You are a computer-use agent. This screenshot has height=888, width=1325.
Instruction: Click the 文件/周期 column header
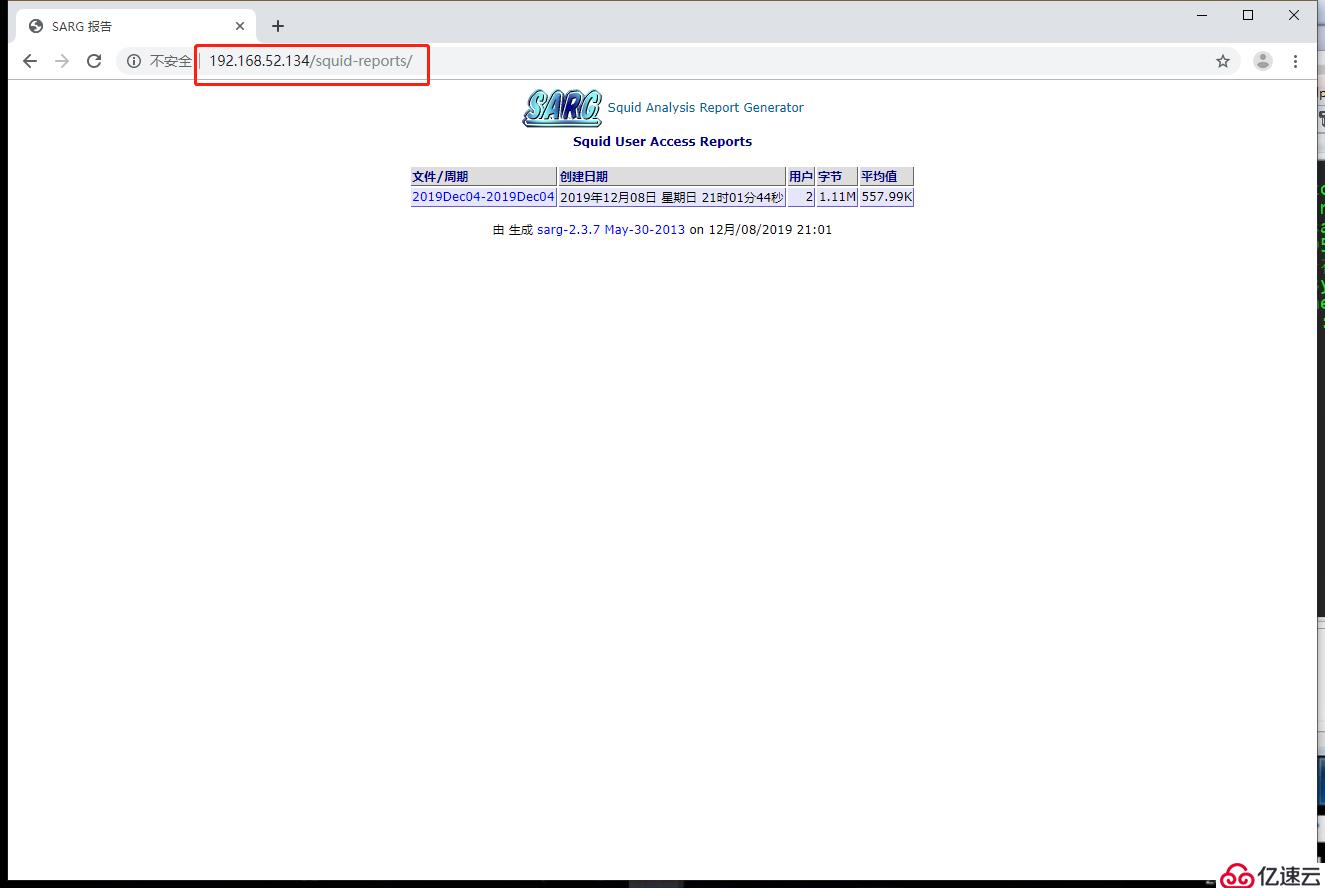(x=483, y=176)
